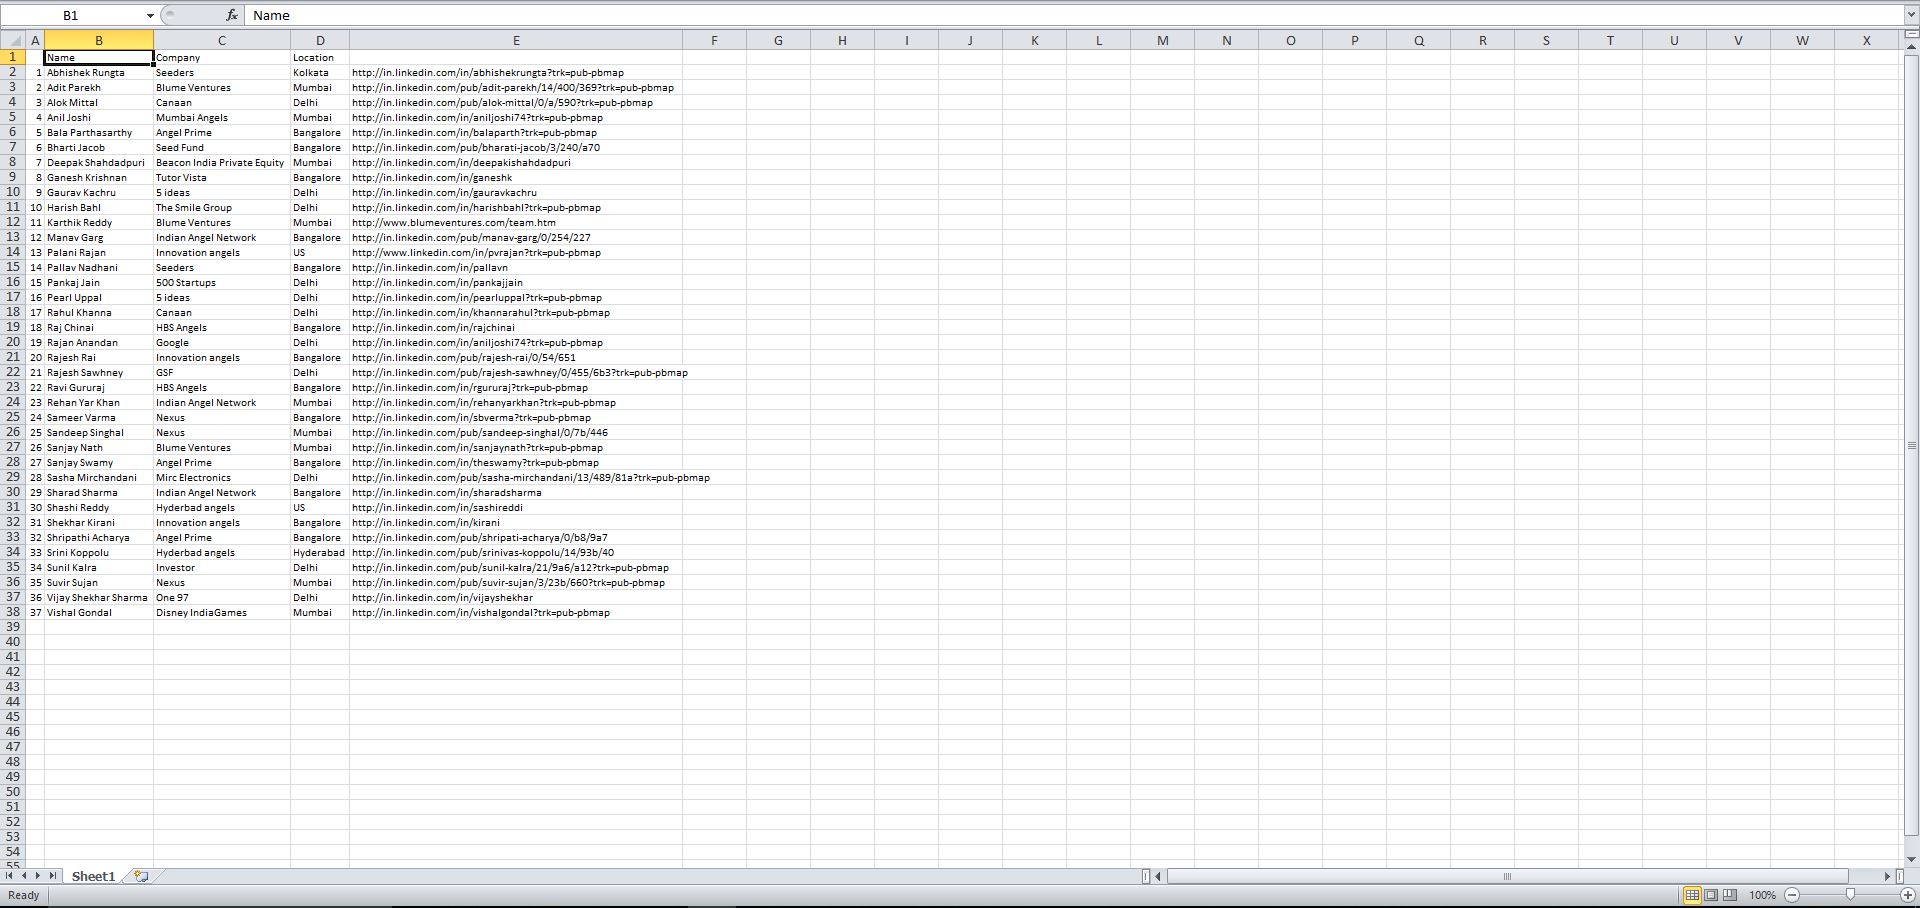The image size is (1920, 908).
Task: Select column M header
Action: (1162, 41)
